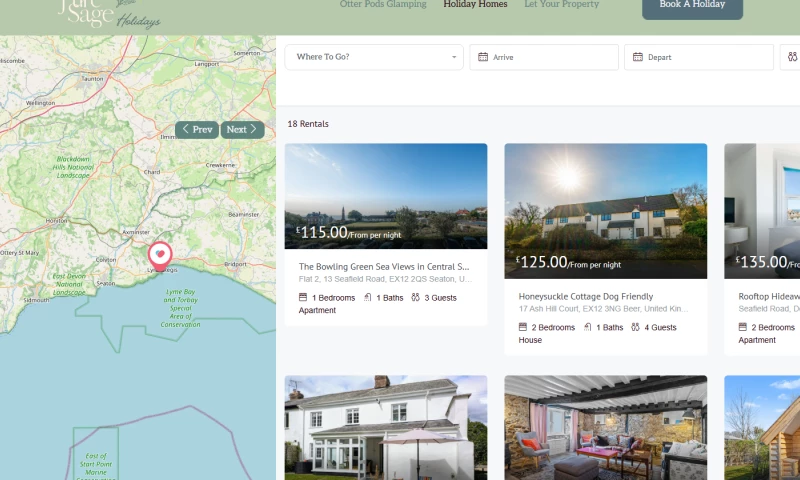The width and height of the screenshot is (800, 480).
Task: Click the 18 Rentals count text
Action: pos(308,124)
